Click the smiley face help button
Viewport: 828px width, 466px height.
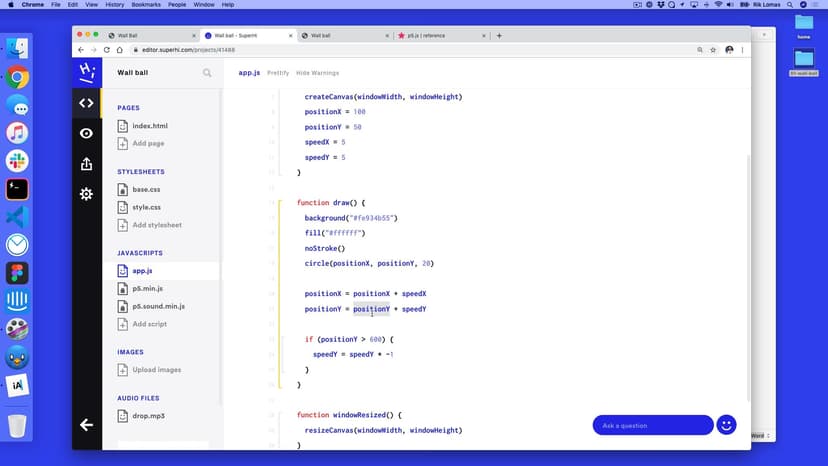tap(727, 425)
